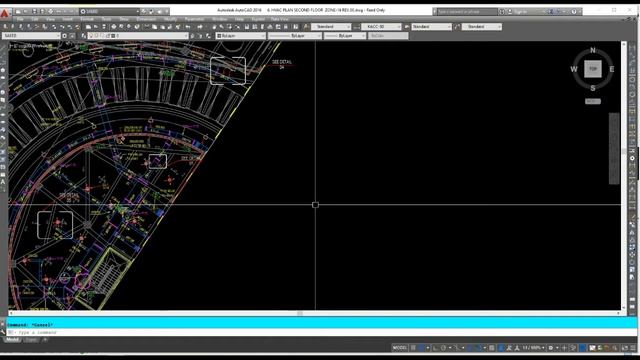The height and width of the screenshot is (360, 640).
Task: Open the lineweight ByLayer dropdown
Action: pyautogui.click(x=345, y=36)
